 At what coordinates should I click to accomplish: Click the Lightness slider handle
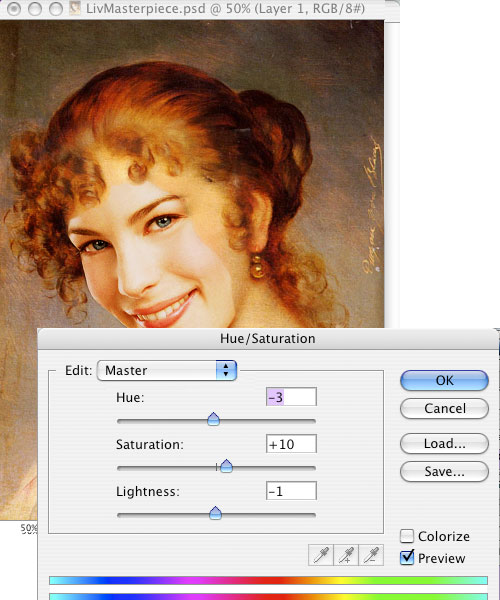tap(215, 513)
